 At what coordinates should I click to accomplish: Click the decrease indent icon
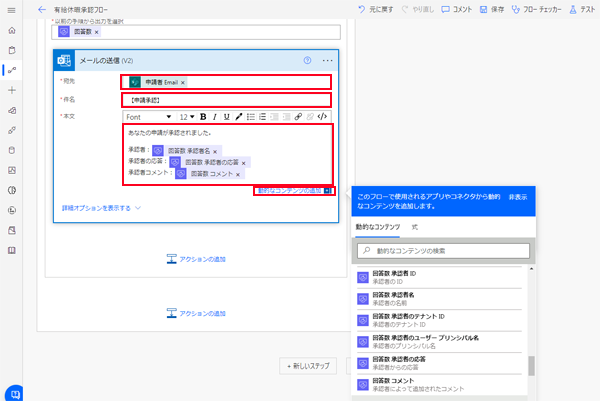tap(274, 117)
